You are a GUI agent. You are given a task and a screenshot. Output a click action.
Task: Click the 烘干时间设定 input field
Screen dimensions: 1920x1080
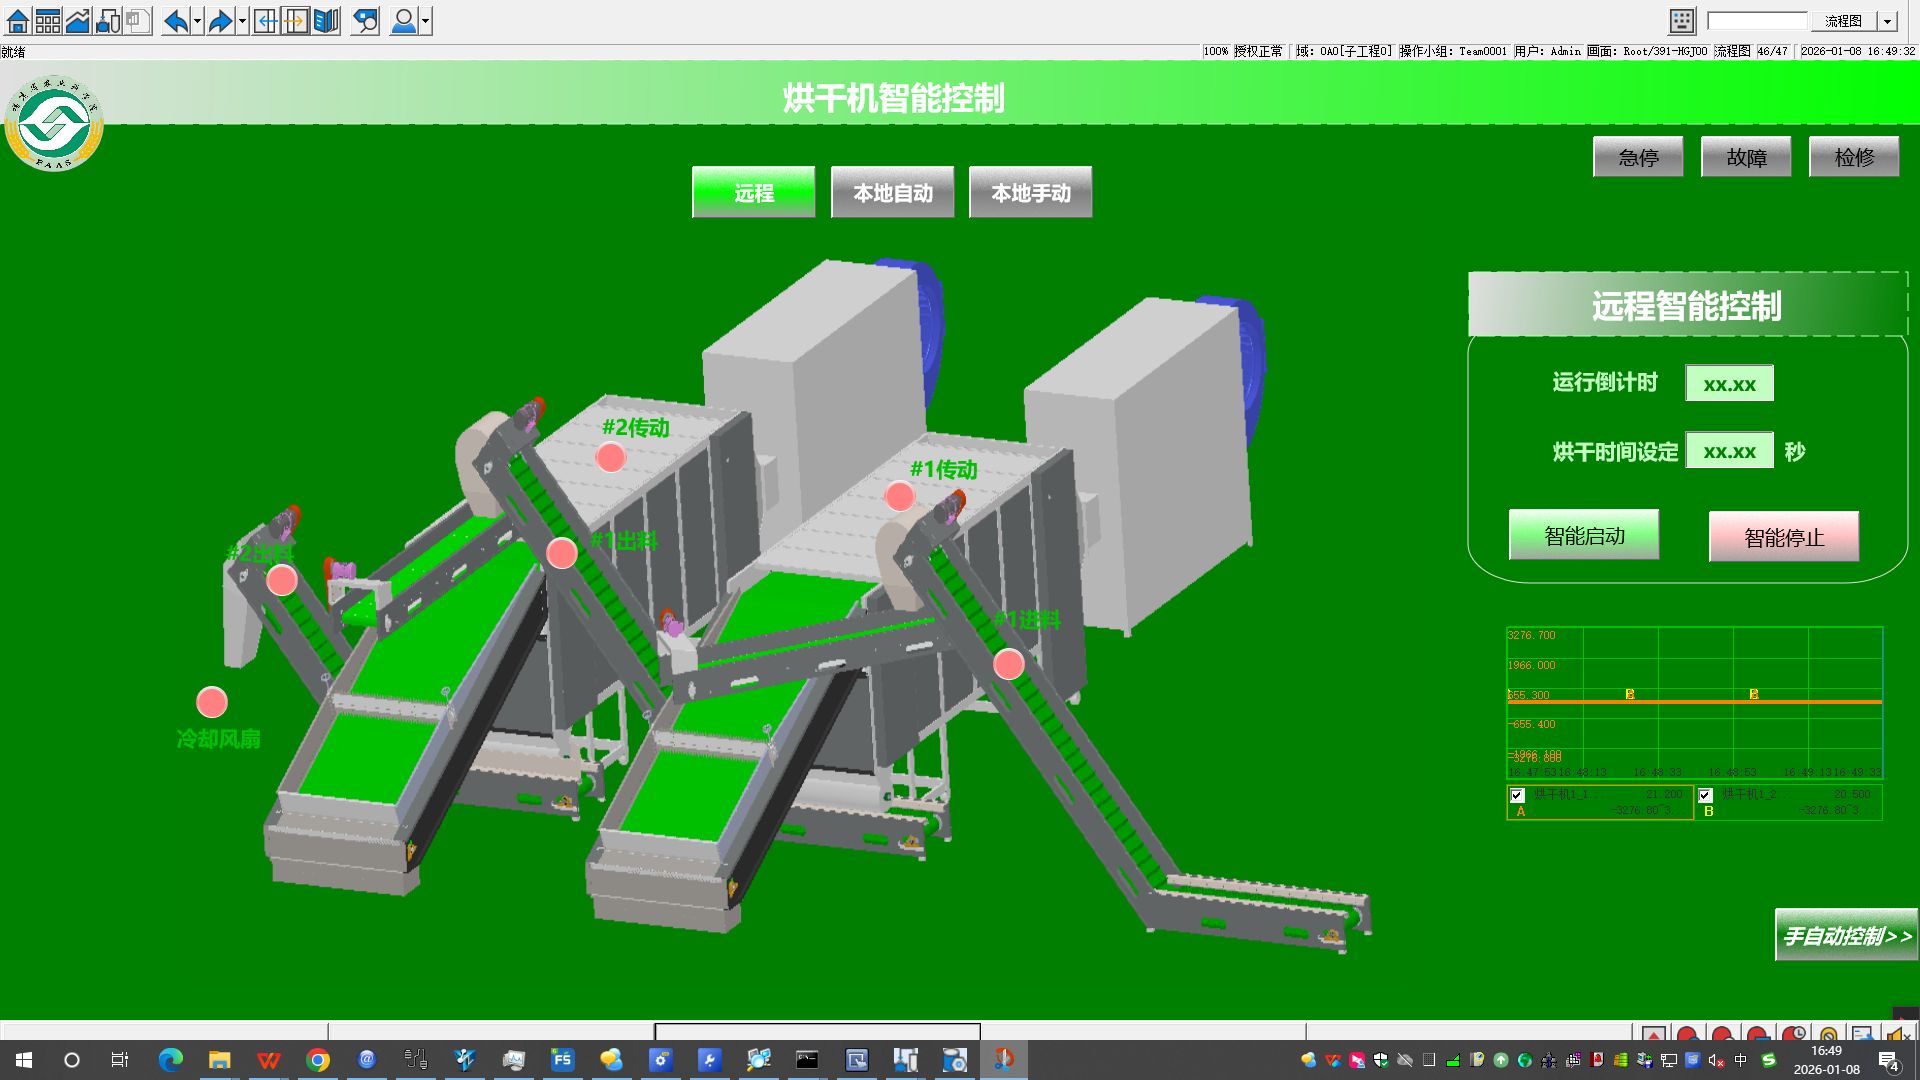1729,451
